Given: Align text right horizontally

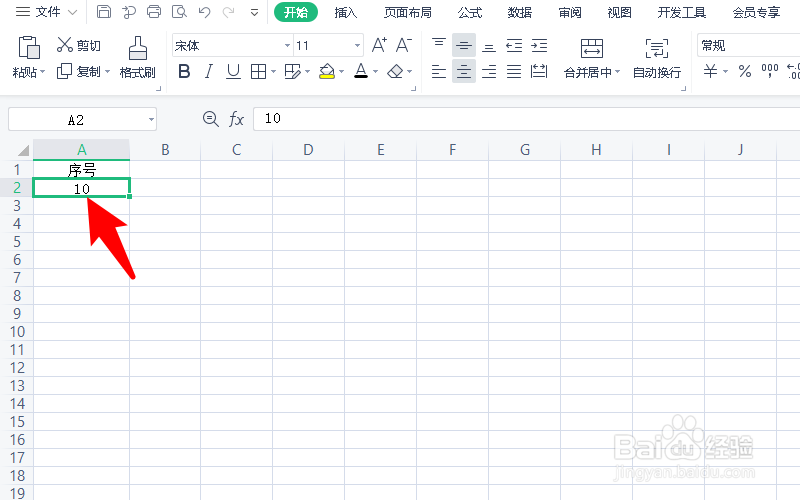Looking at the screenshot, I should [x=489, y=71].
